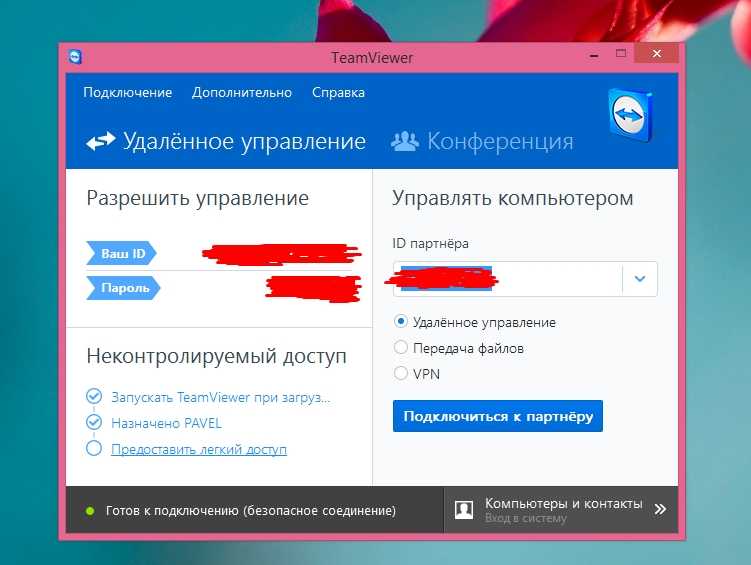Click the conference people icon

[x=405, y=141]
